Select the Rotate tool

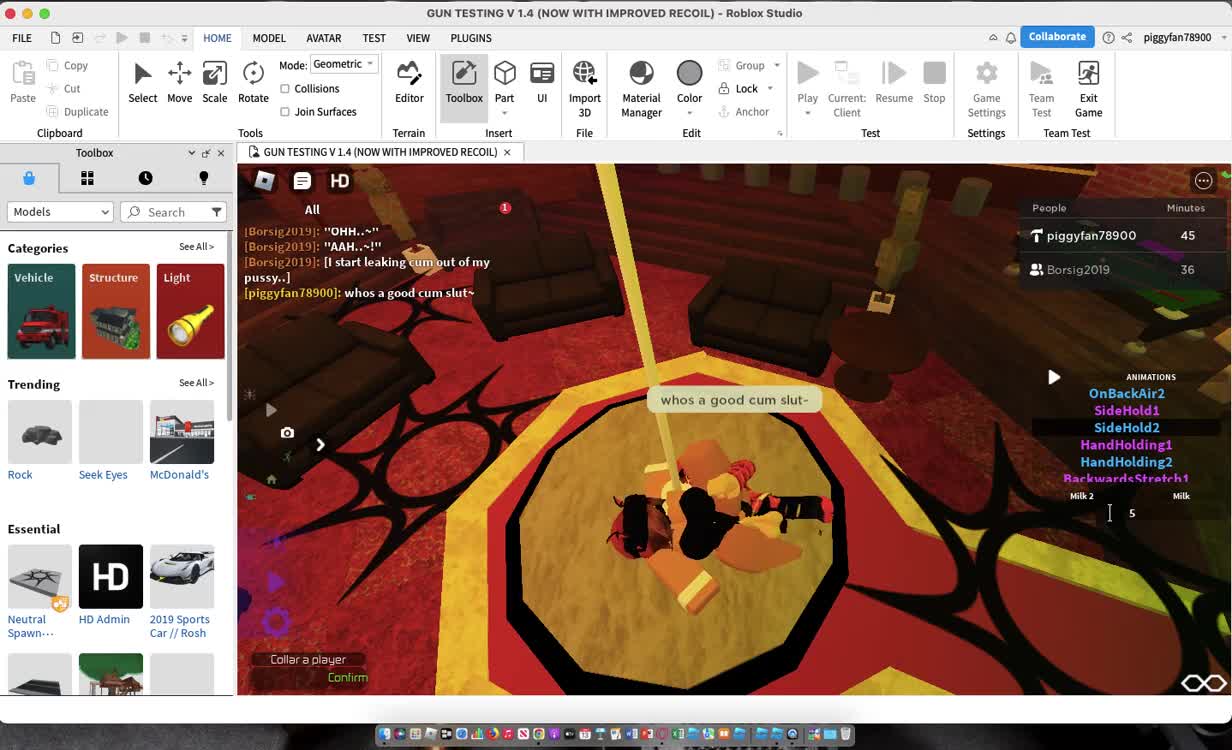point(253,82)
